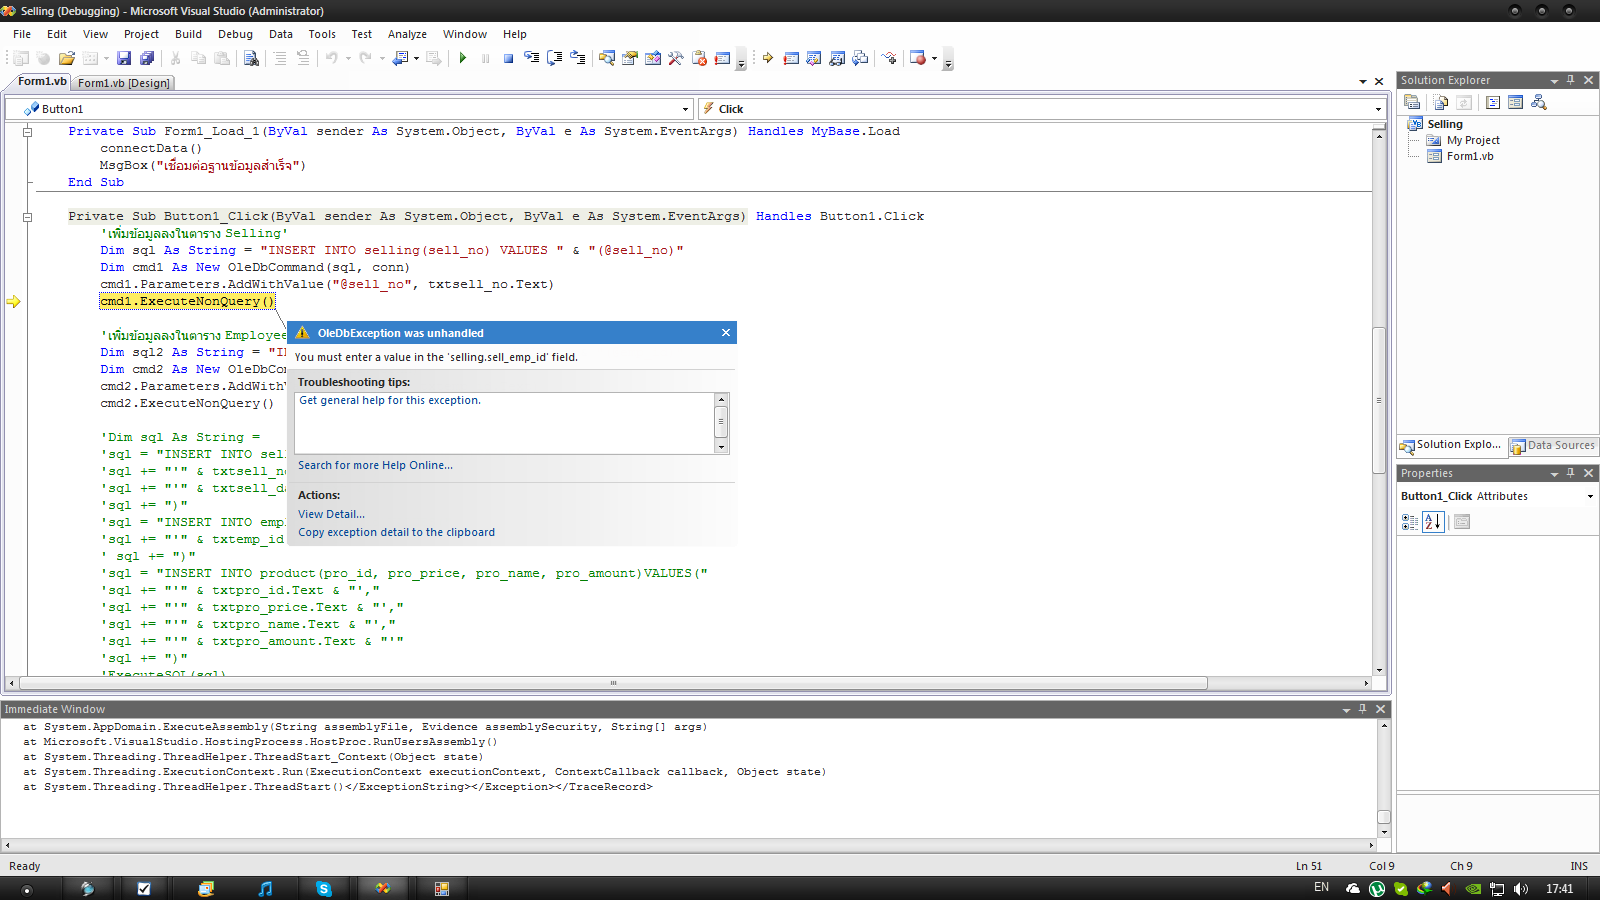
Task: Switch to the Form1.vb [Design] tab
Action: (x=124, y=83)
